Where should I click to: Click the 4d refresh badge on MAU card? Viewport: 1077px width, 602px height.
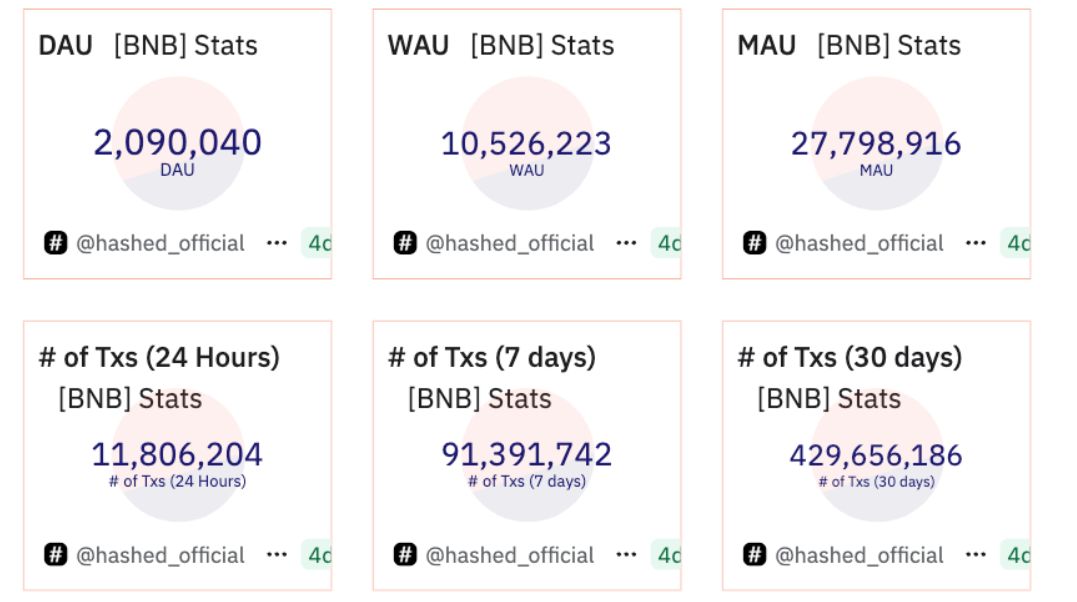(1016, 243)
